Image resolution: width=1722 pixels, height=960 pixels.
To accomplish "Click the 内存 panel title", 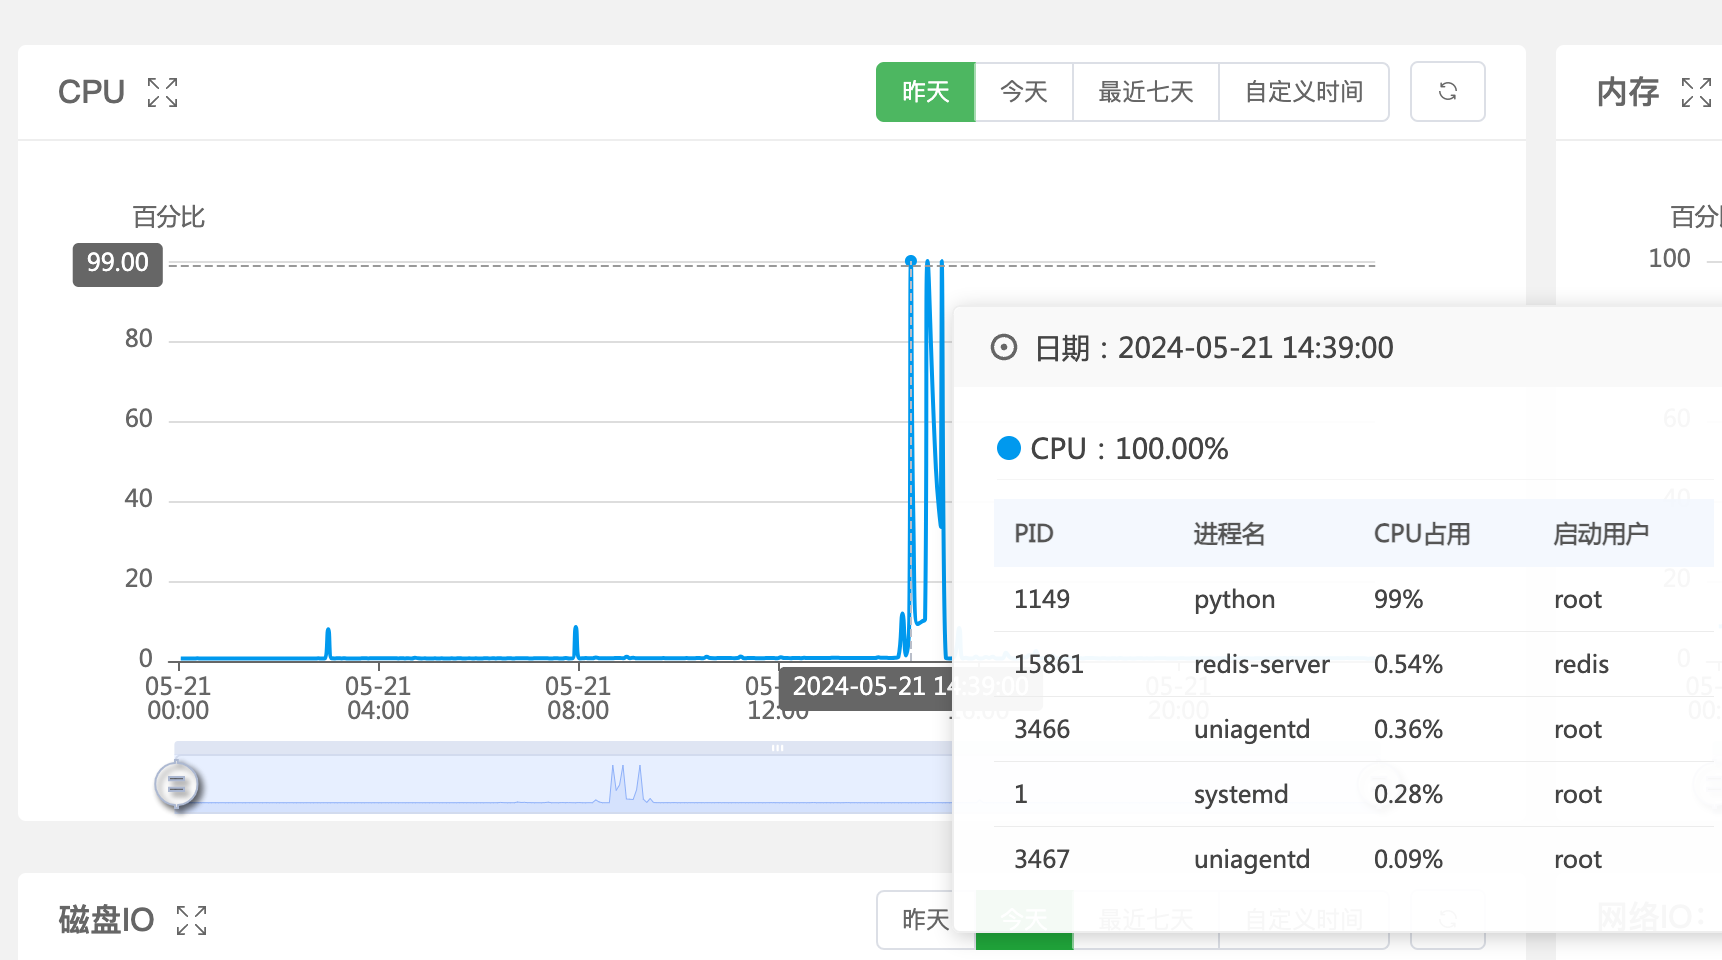I will click(x=1628, y=92).
